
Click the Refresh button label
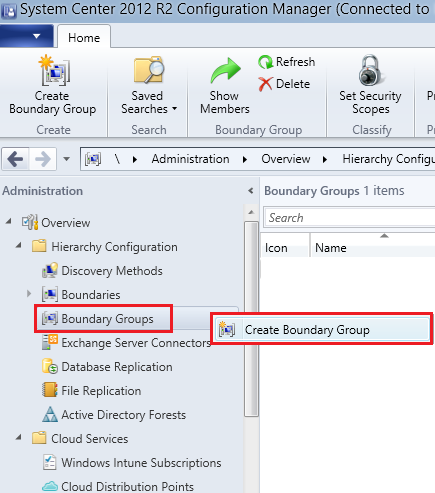(295, 62)
